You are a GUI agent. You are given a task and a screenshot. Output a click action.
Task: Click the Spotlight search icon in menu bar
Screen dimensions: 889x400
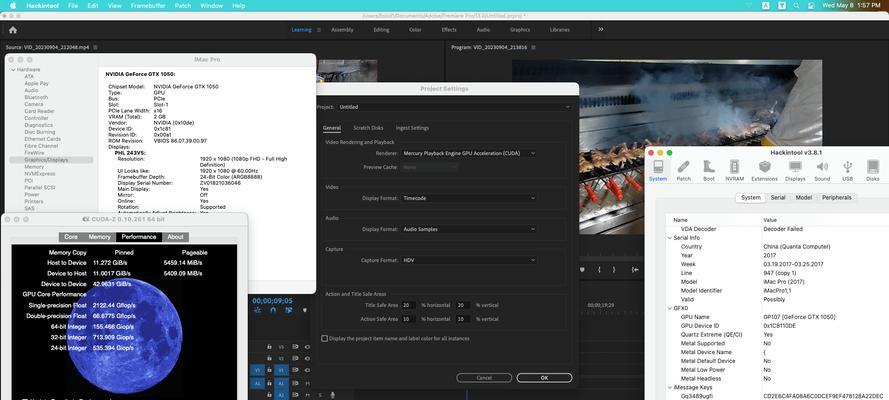click(797, 6)
